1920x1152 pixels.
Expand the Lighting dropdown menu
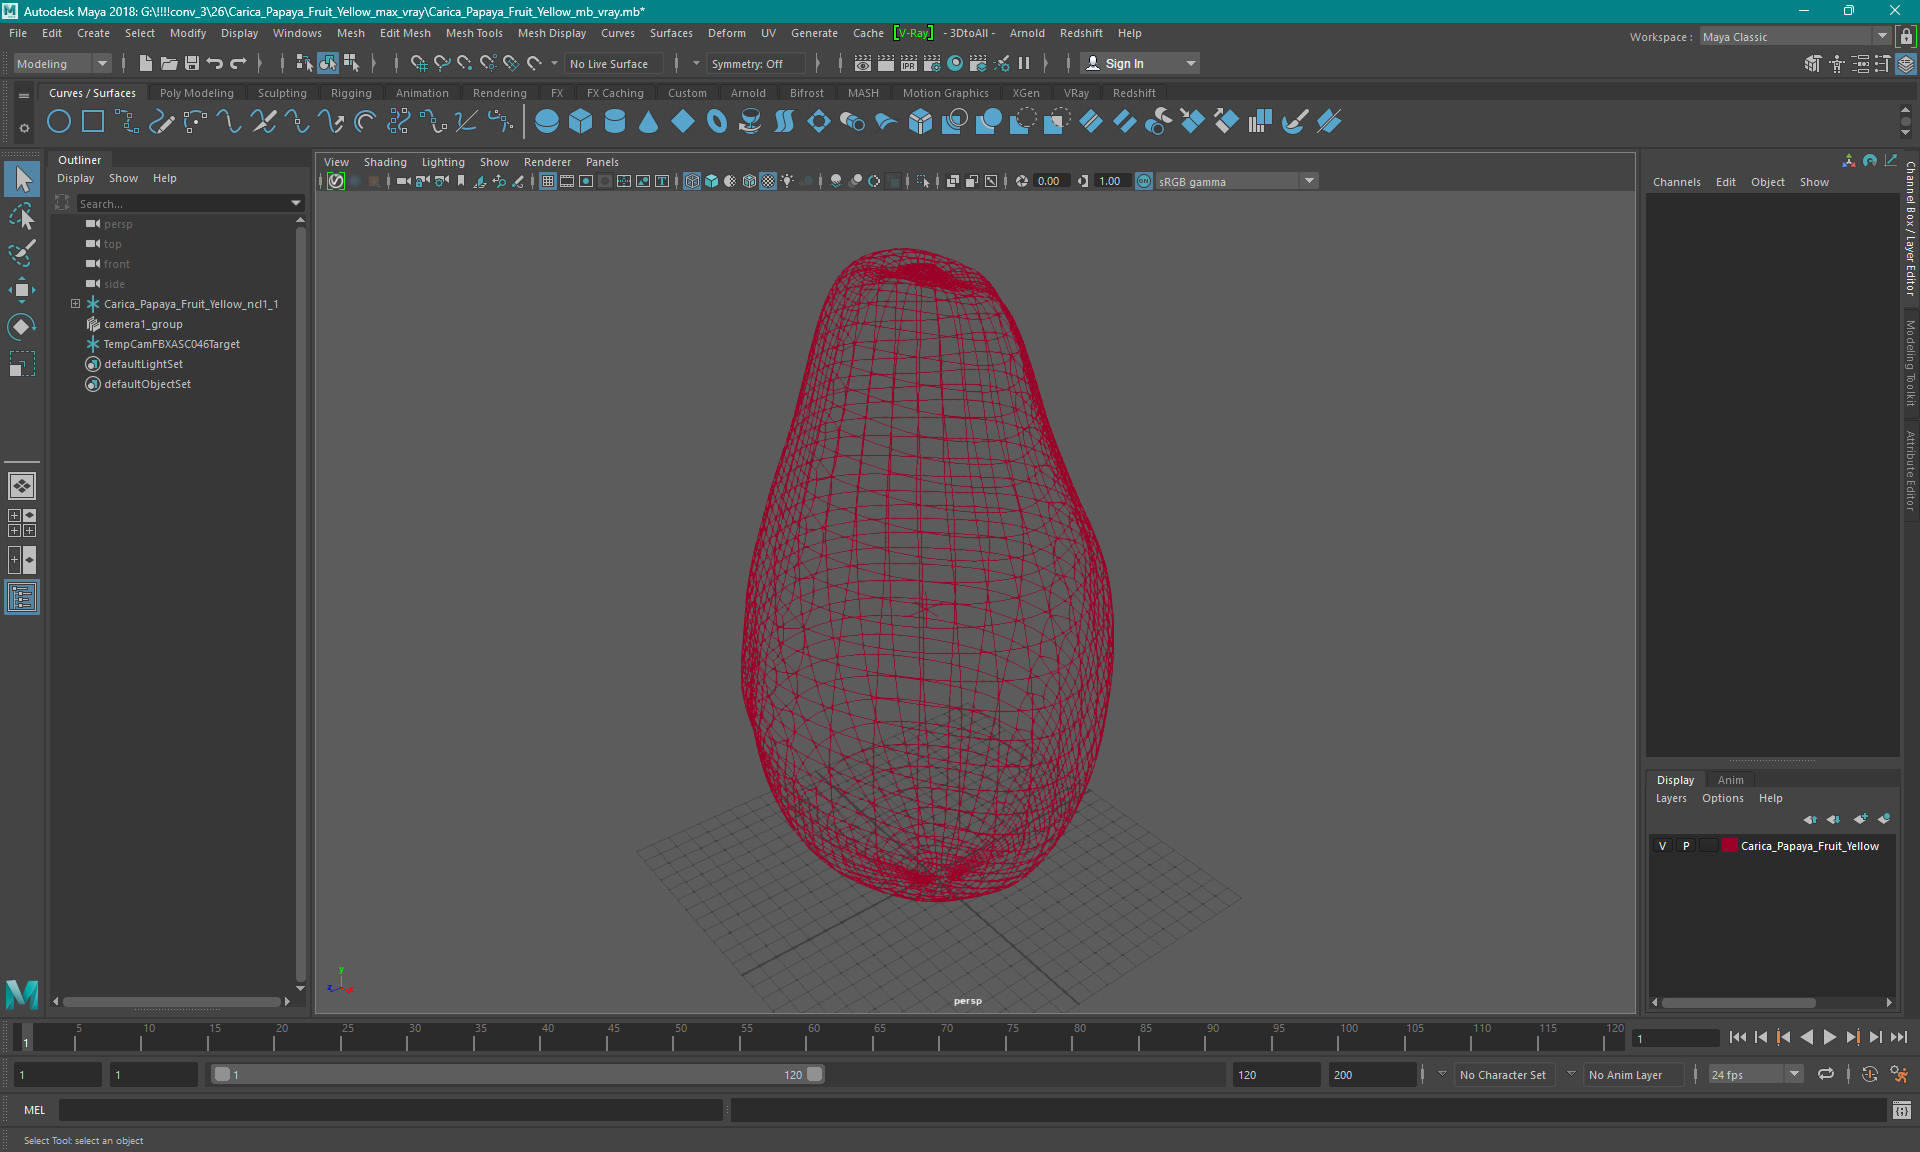(442, 160)
